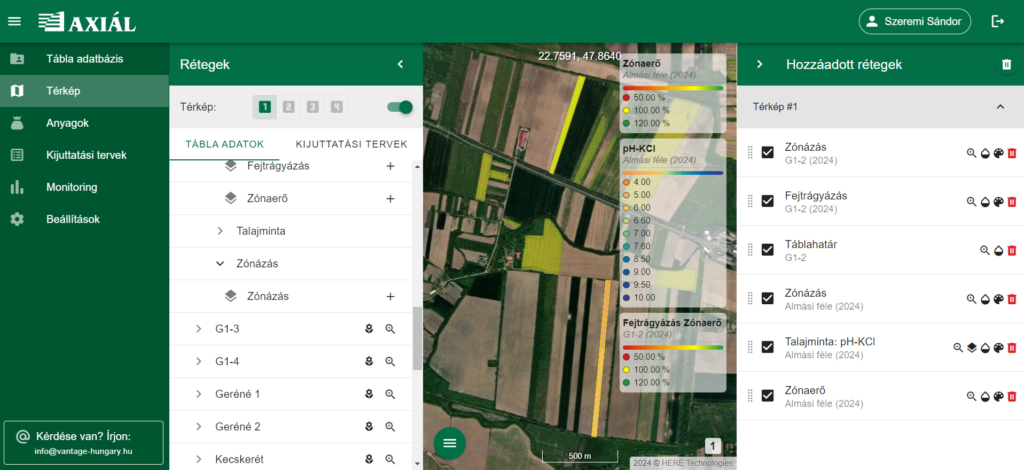Delete the Táblahatár G1-2 layer
This screenshot has width=1024, height=470.
(1011, 250)
